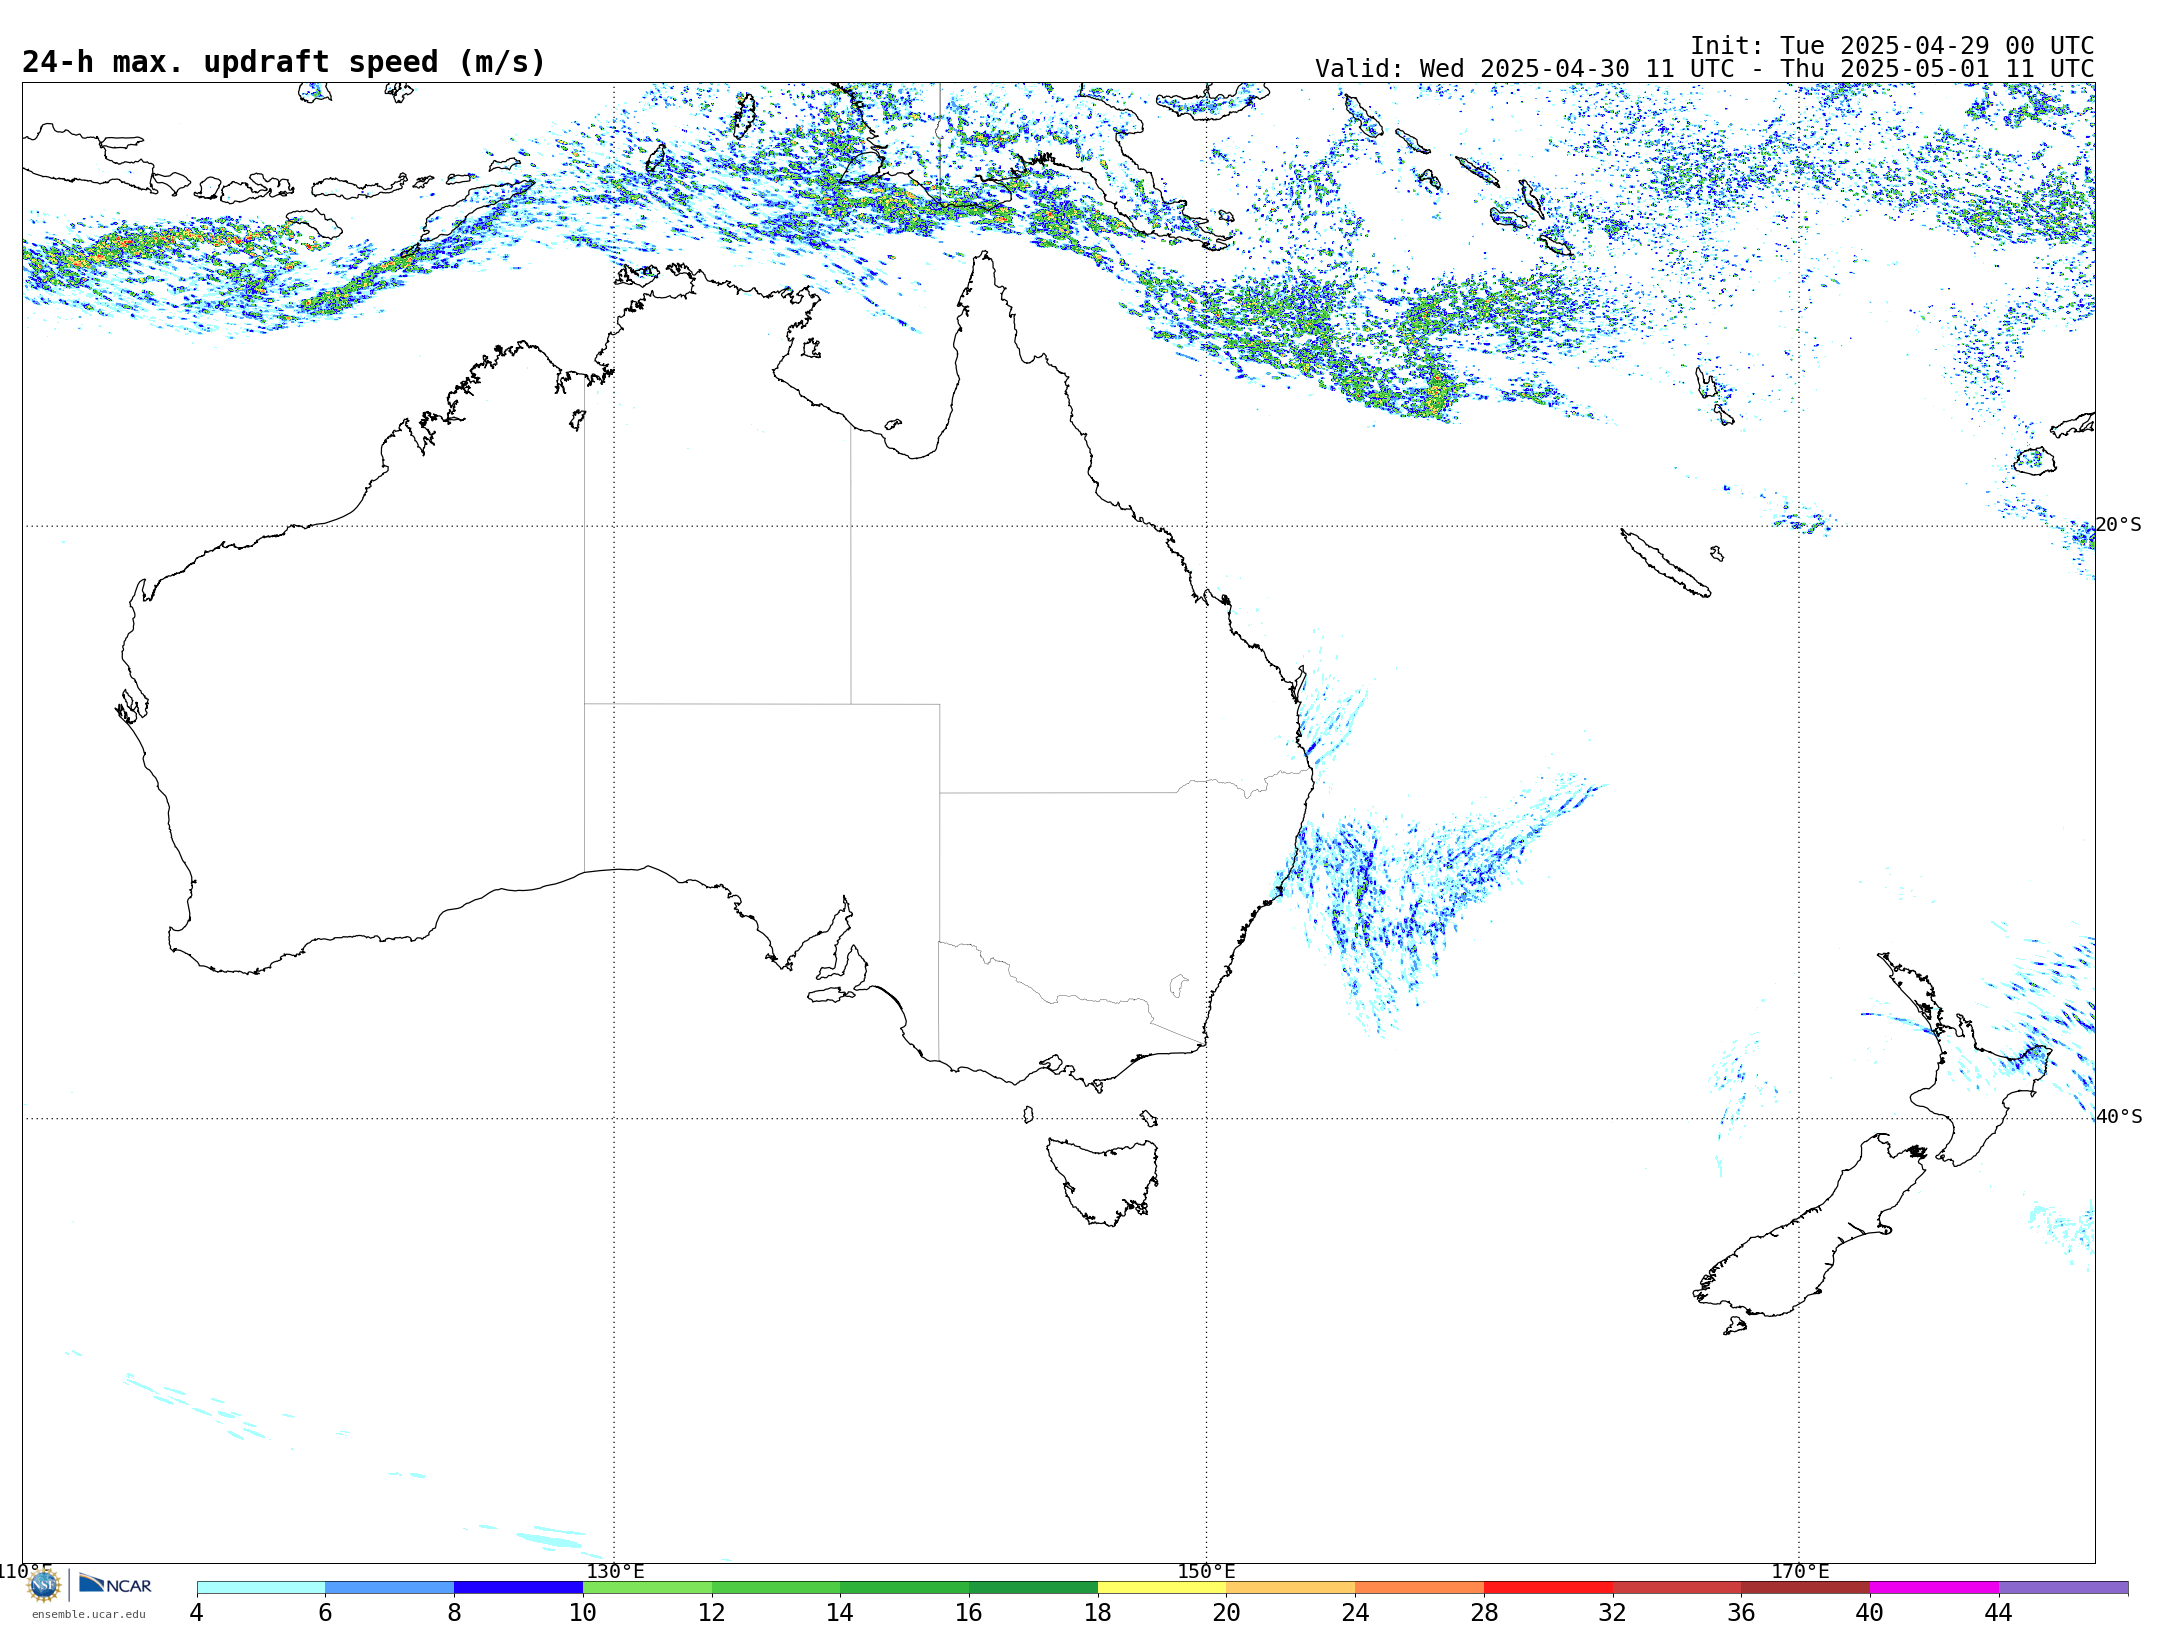Click the New Caledonia island outline
The width and height of the screenshot is (2160, 1626).
[1665, 563]
